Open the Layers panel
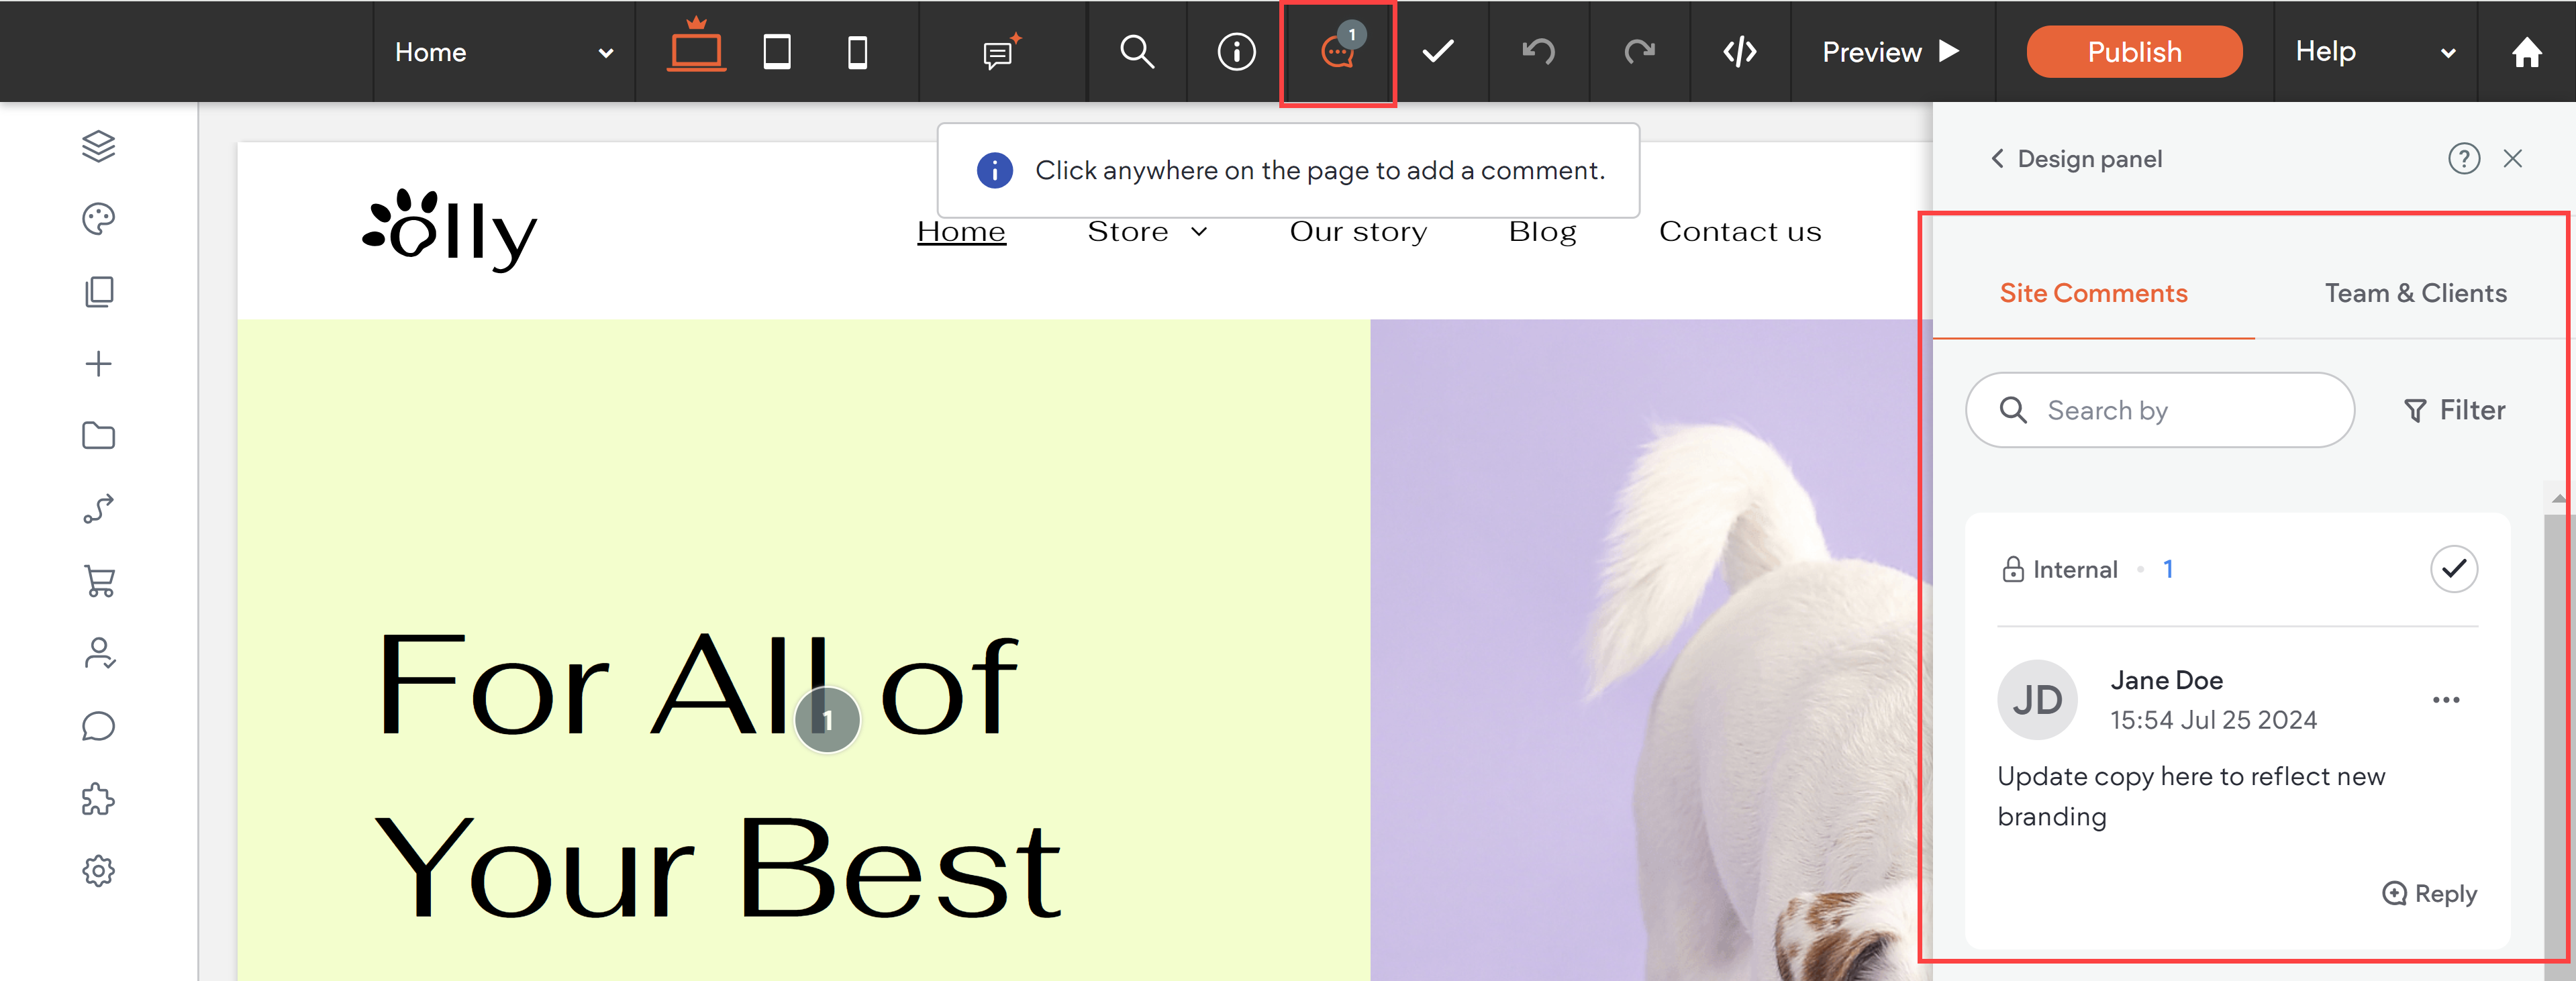Viewport: 2576px width, 981px height. point(98,145)
